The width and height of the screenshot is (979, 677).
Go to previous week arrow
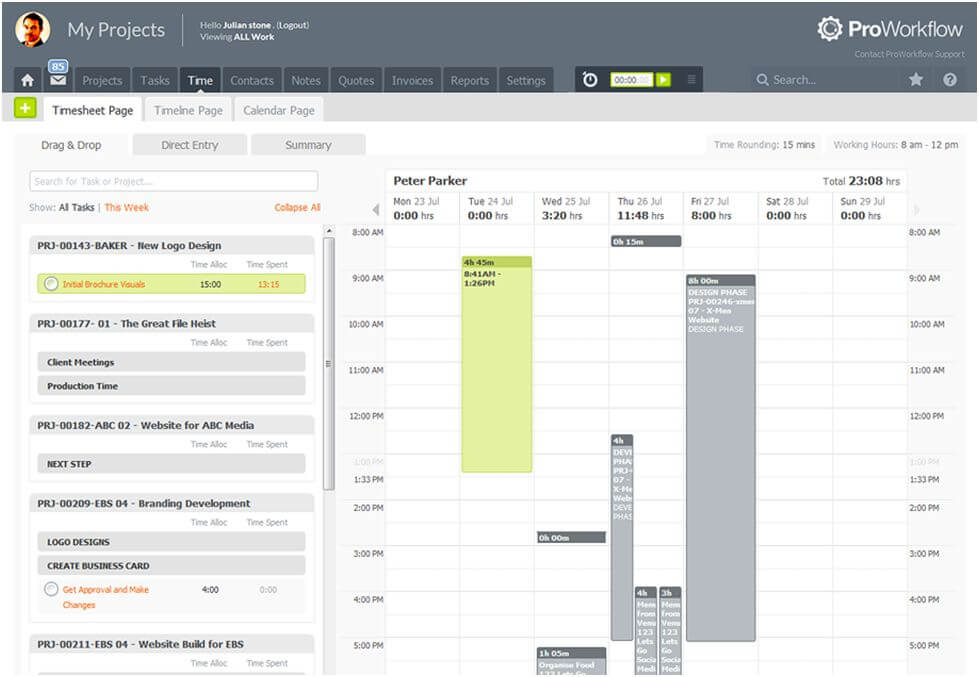click(376, 210)
